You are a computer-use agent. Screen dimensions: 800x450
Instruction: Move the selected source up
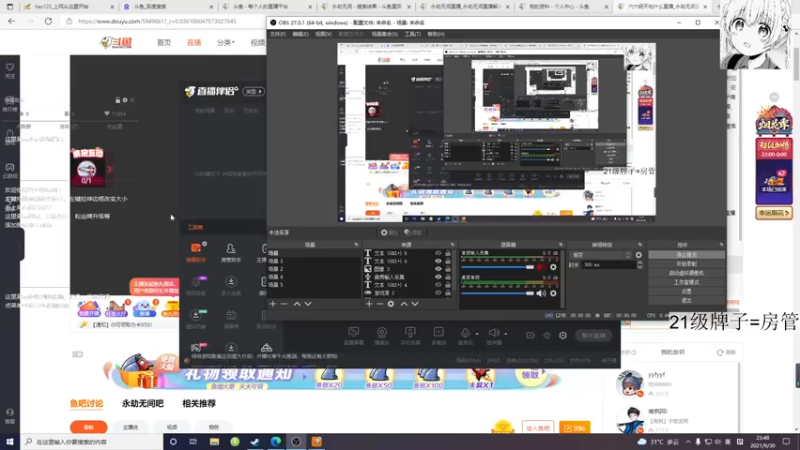(404, 304)
